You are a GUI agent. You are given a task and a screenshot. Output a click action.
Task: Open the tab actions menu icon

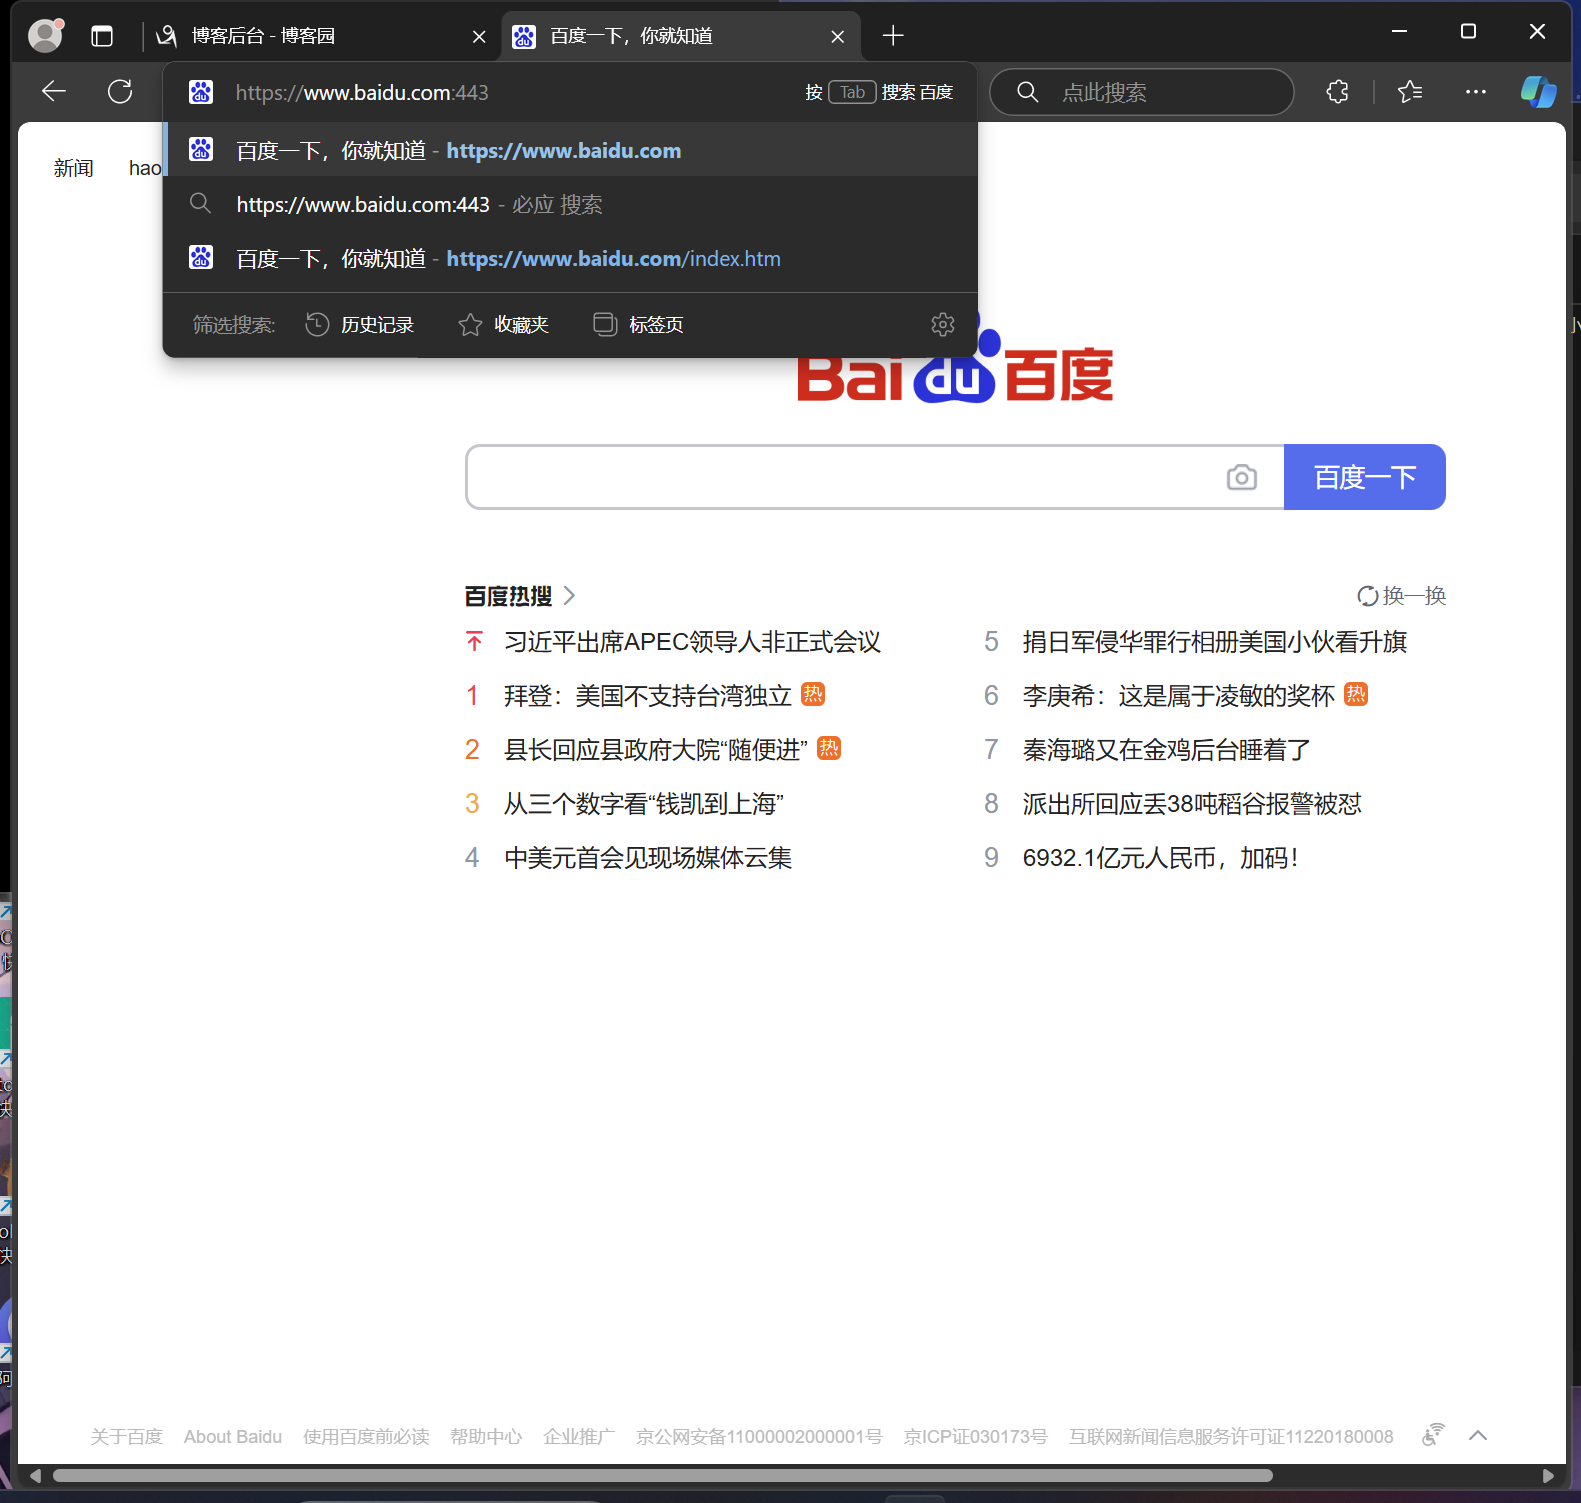[x=102, y=37]
